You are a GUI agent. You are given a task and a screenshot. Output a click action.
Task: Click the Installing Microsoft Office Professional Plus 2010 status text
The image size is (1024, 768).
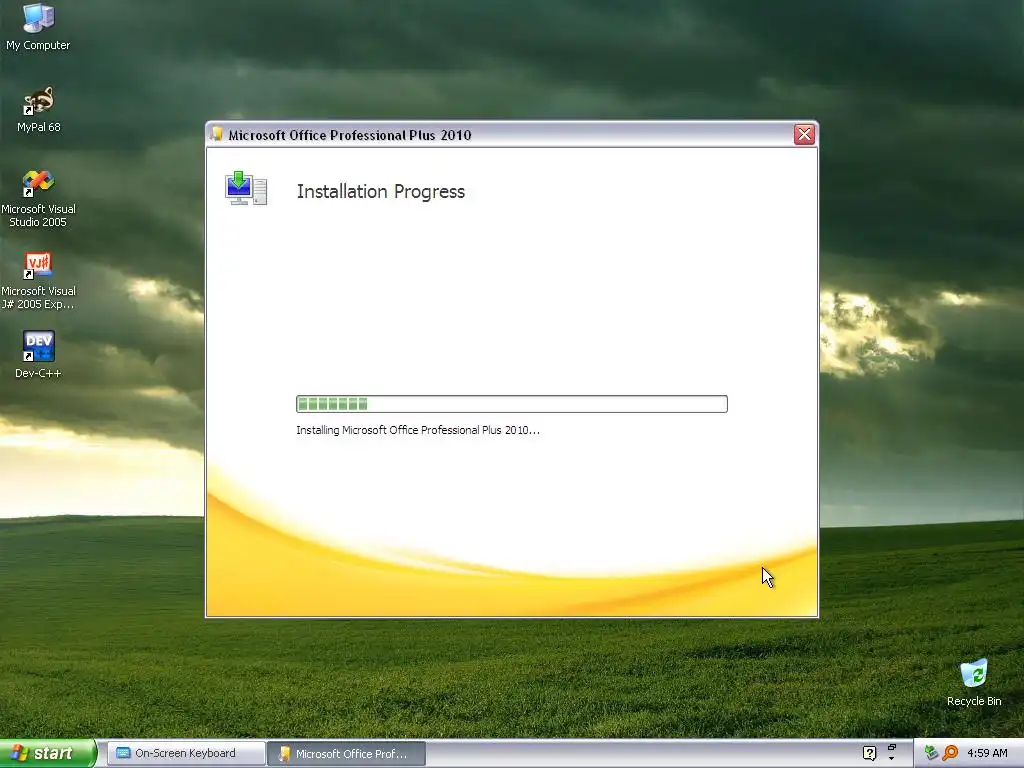tap(418, 430)
